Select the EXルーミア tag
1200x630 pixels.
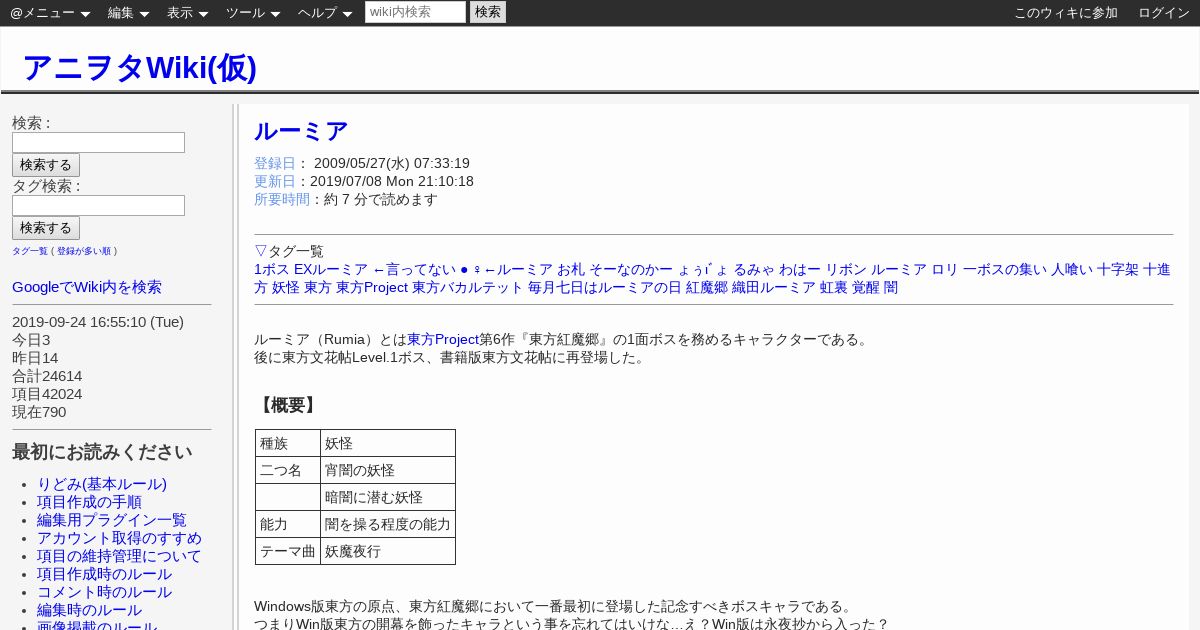[331, 269]
